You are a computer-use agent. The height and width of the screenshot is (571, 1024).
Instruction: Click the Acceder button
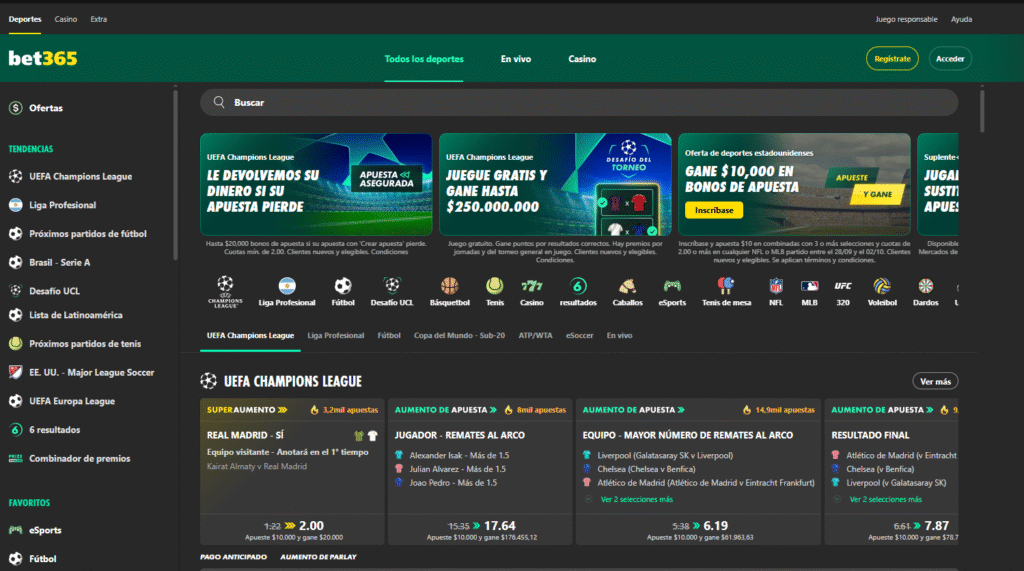tap(950, 59)
